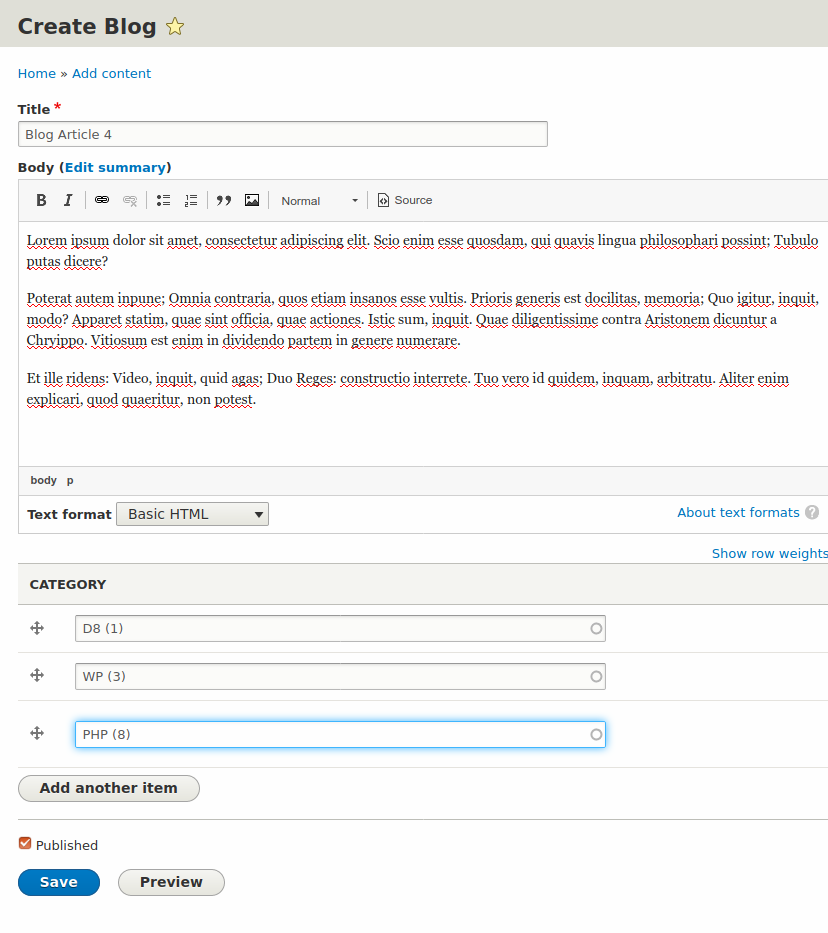Select the body element path item
The image size is (828, 933).
(43, 480)
